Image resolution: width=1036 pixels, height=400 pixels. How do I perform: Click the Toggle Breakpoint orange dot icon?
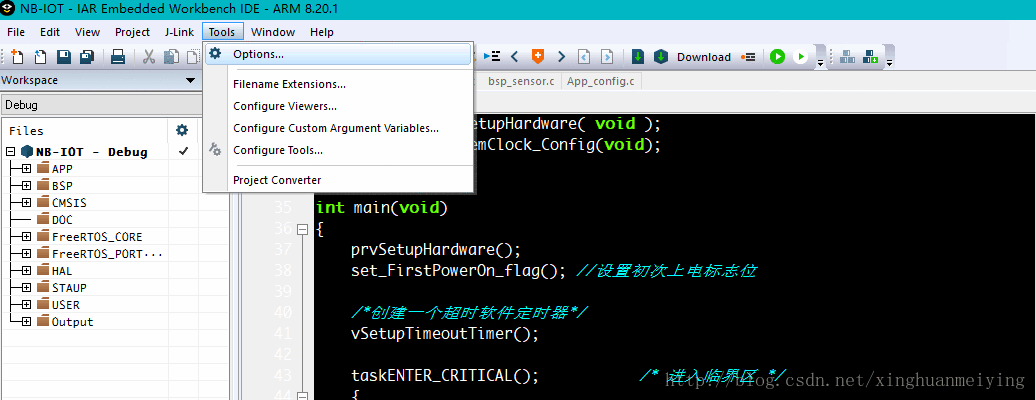tap(748, 57)
